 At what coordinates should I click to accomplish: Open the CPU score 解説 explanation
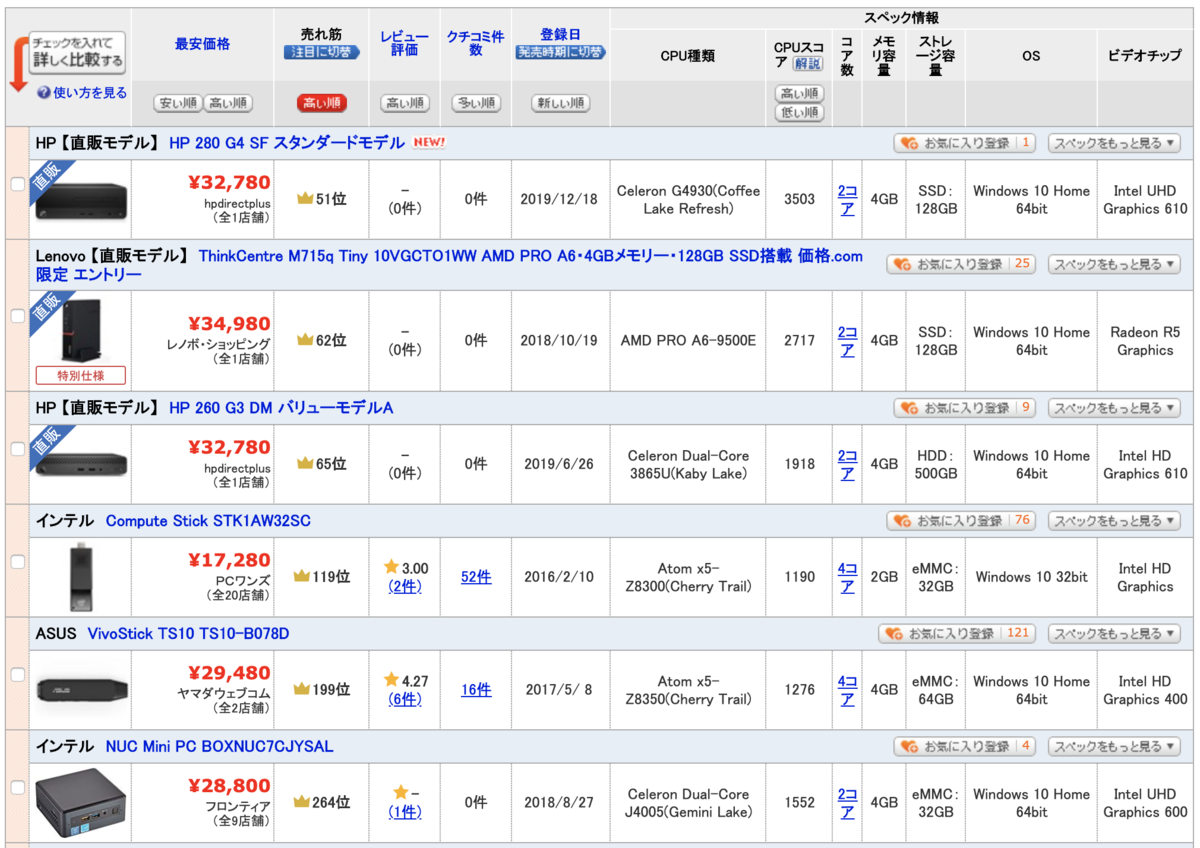click(x=808, y=64)
